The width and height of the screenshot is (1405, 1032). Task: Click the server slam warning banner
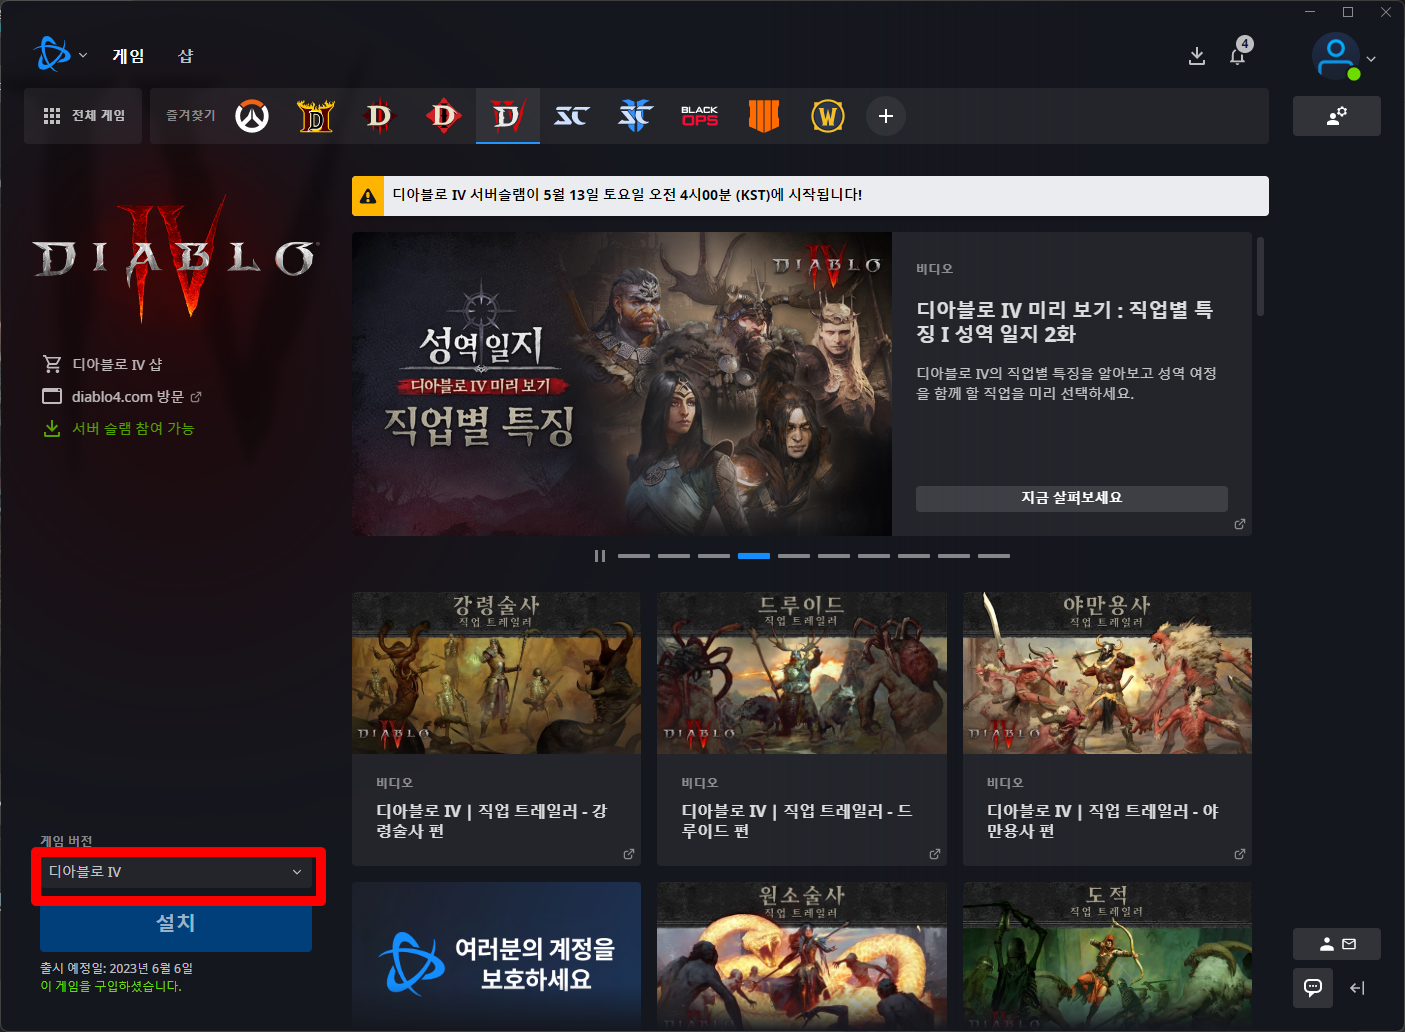810,196
